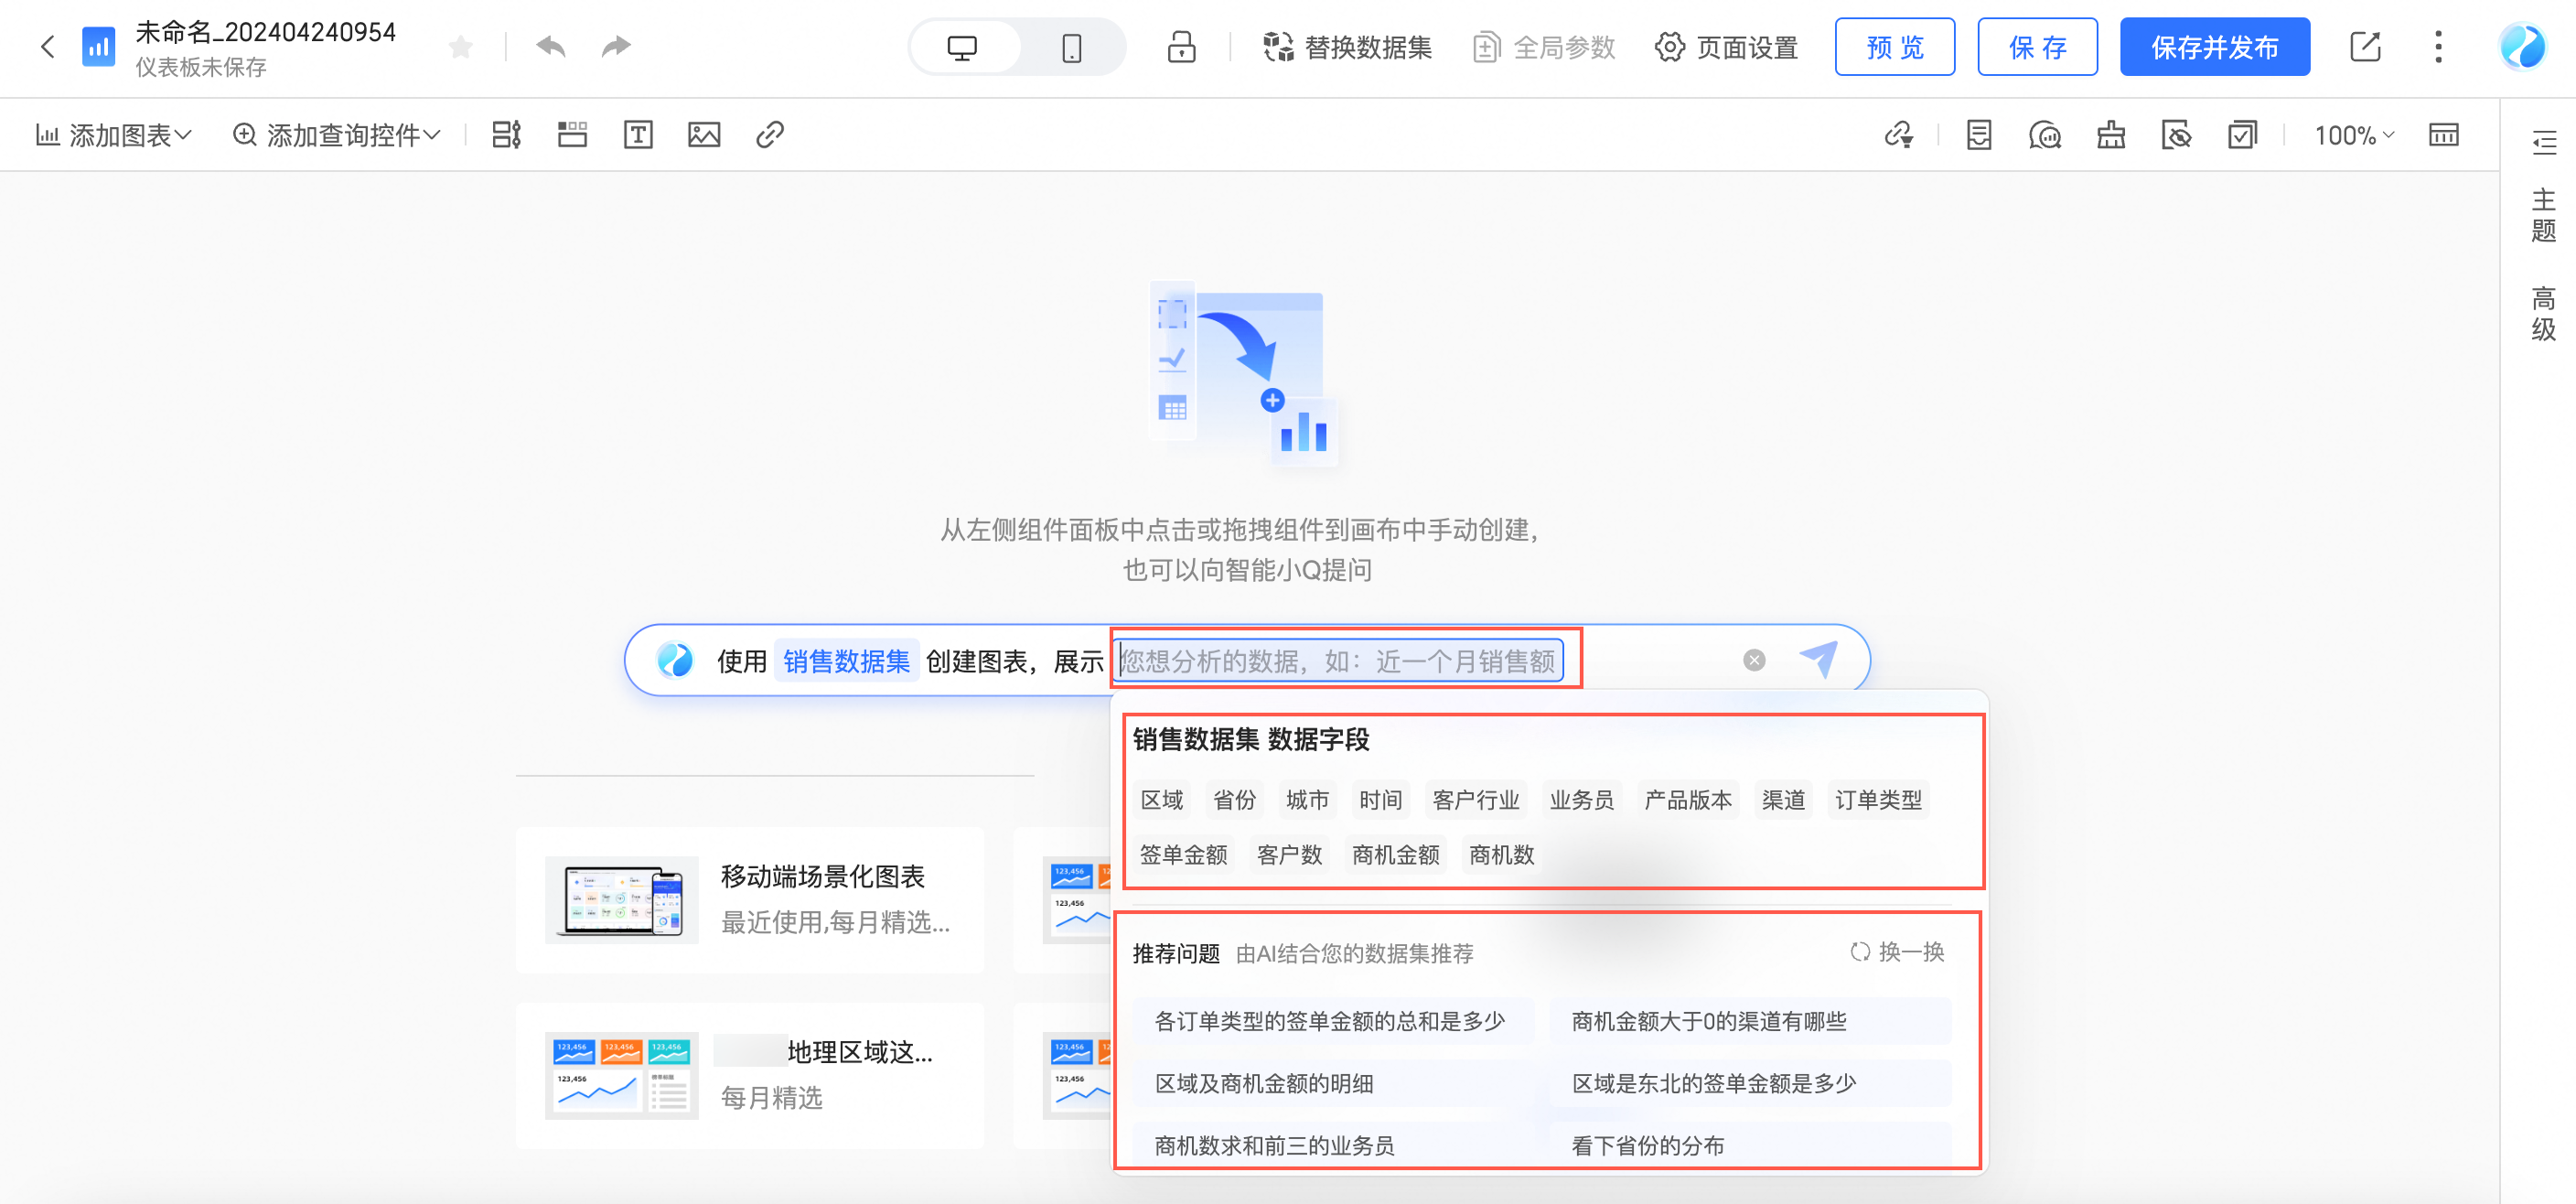Click the redo arrow icon
Screen dimensions: 2576x1204
pyautogui.click(x=615, y=46)
